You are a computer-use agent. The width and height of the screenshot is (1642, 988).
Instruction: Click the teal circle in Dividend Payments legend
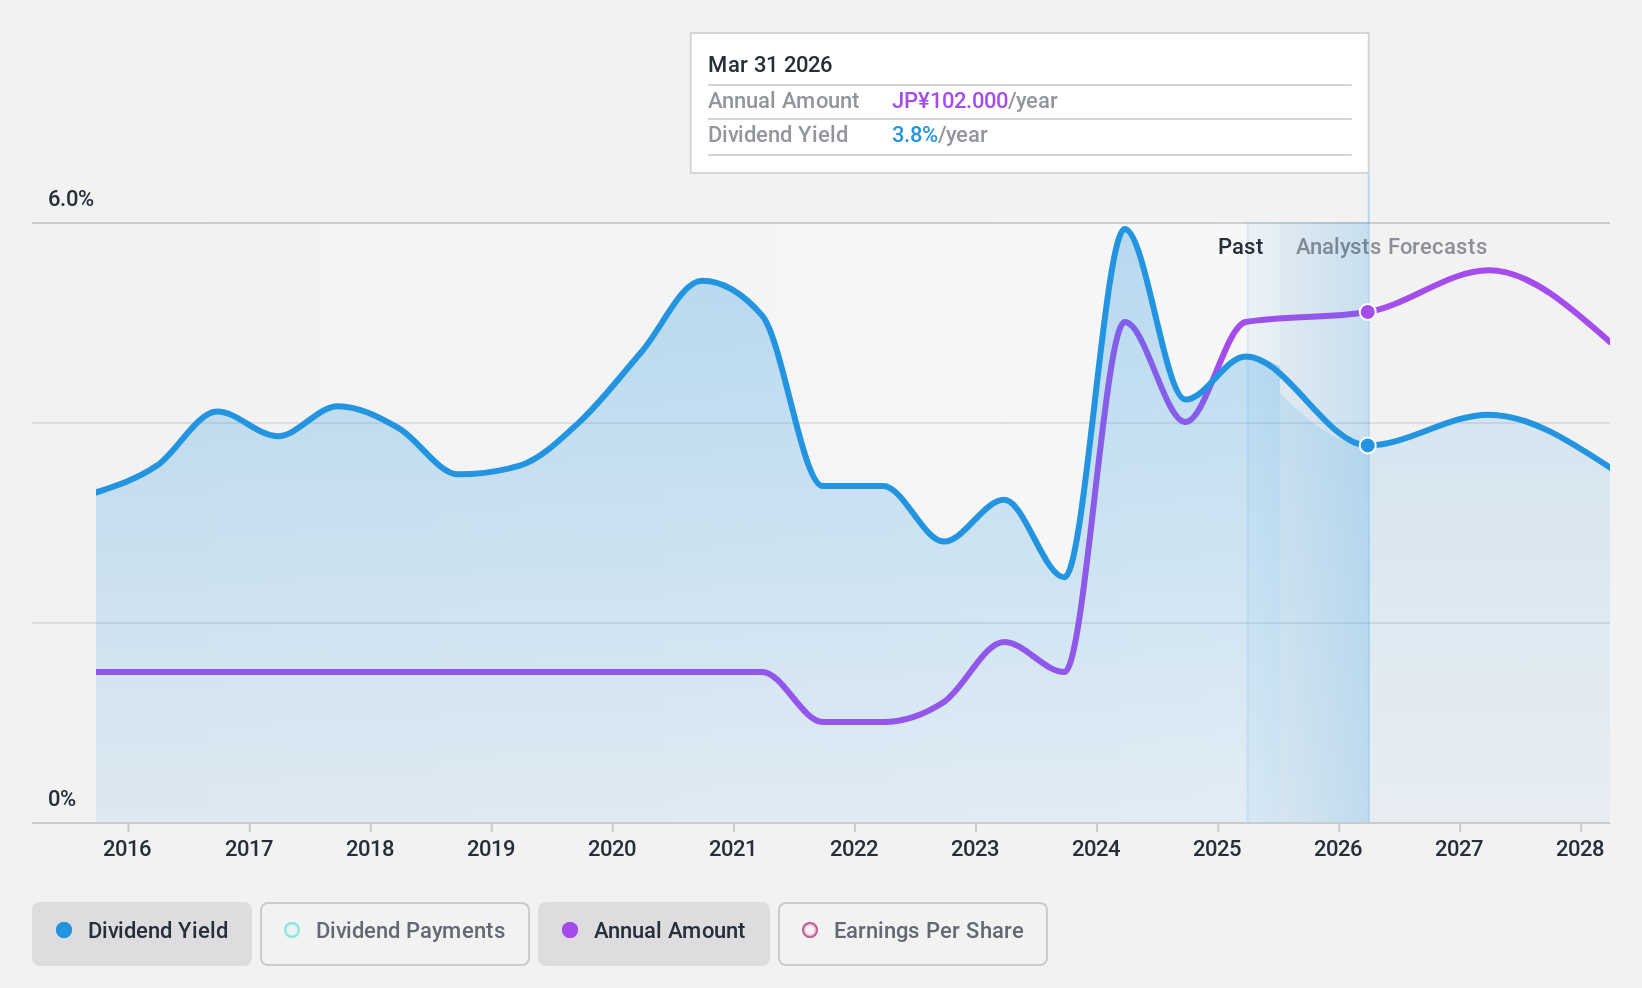pos(292,930)
